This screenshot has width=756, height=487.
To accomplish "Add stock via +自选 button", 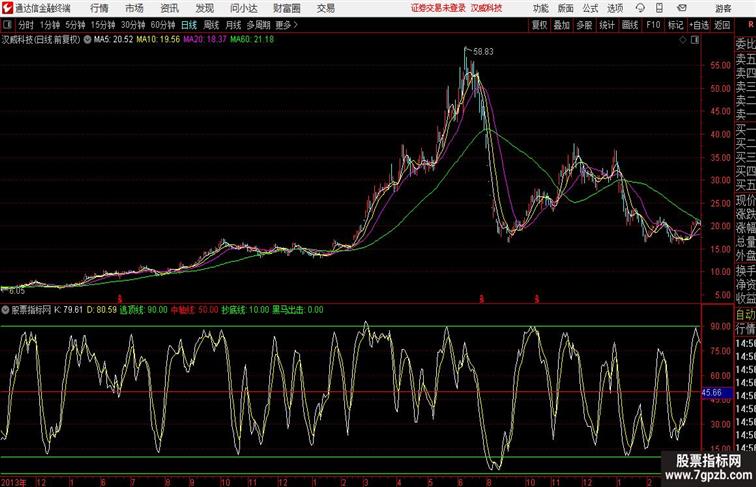I will [x=699, y=25].
